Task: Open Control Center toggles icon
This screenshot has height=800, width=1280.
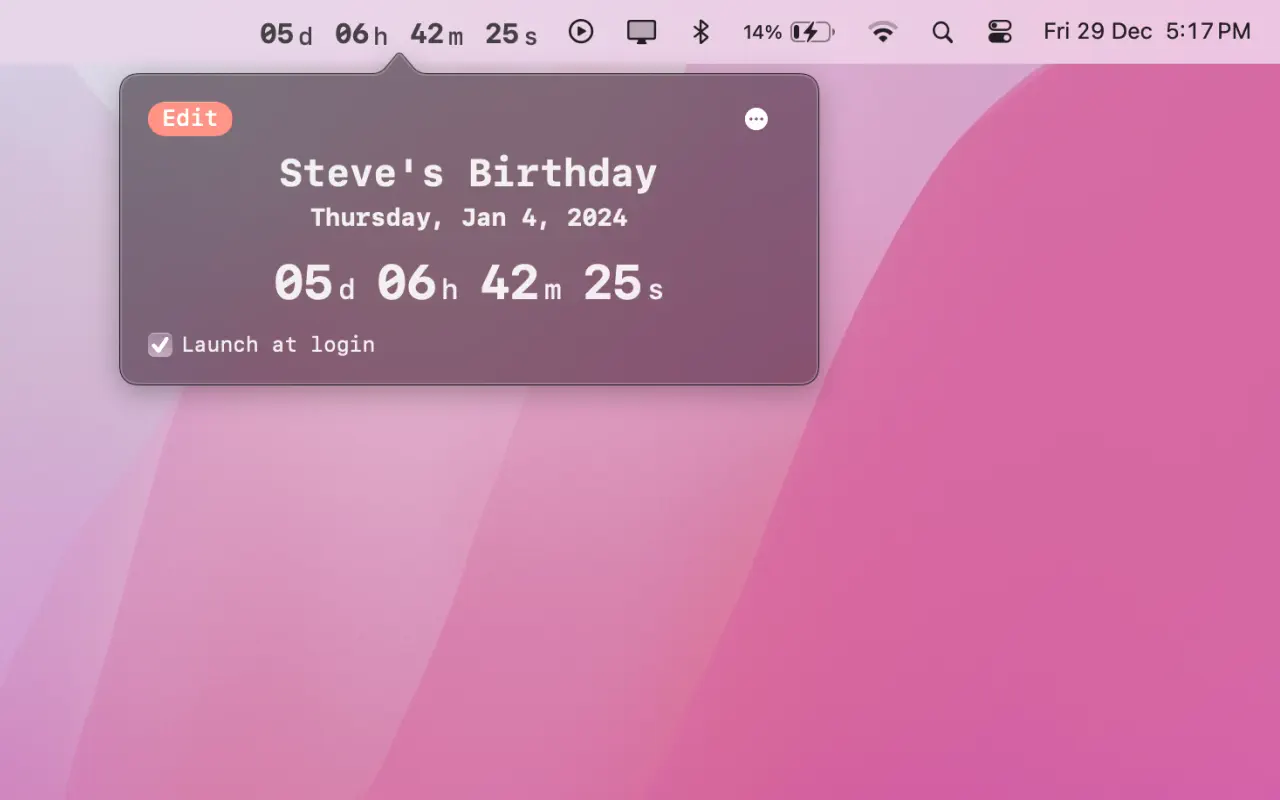Action: coord(1000,32)
